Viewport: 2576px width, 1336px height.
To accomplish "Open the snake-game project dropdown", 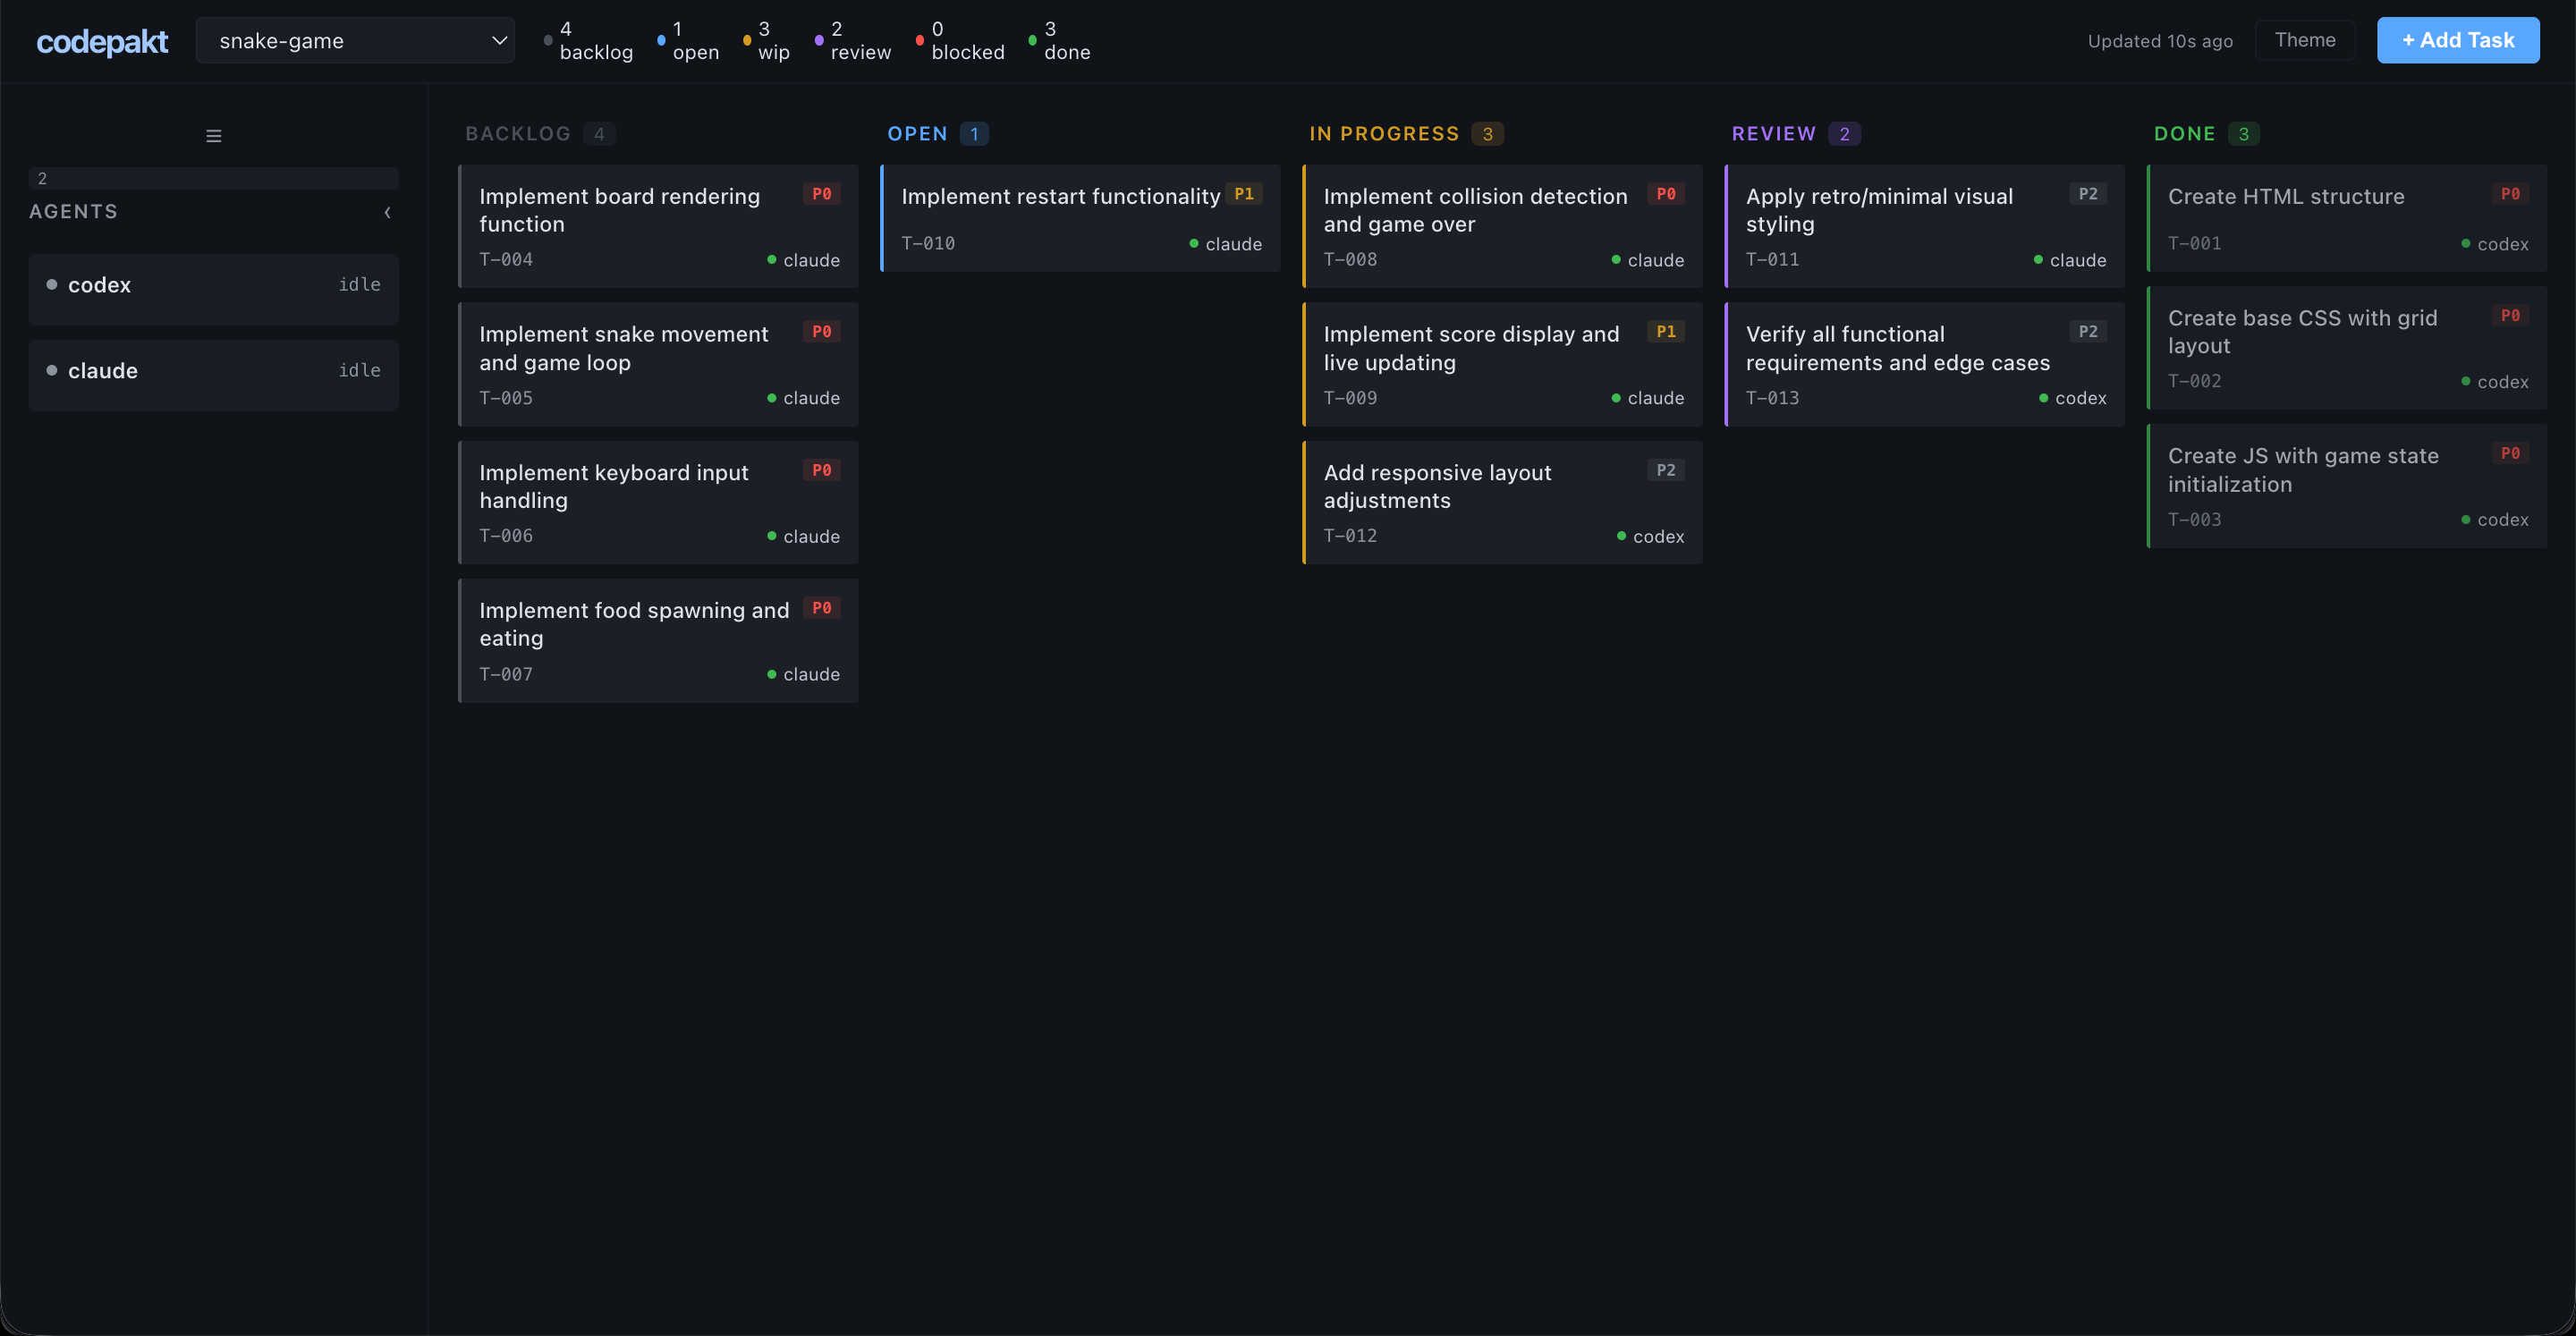I will pos(355,41).
